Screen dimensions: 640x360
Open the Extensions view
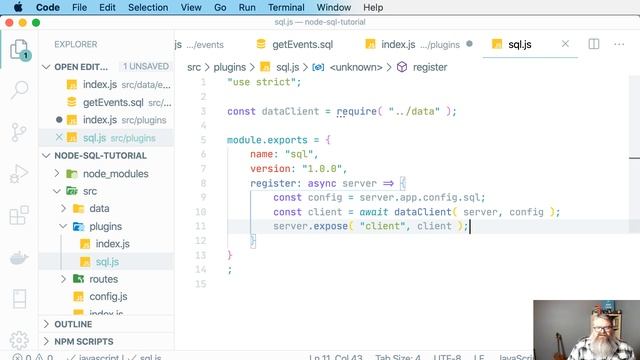[x=19, y=216]
